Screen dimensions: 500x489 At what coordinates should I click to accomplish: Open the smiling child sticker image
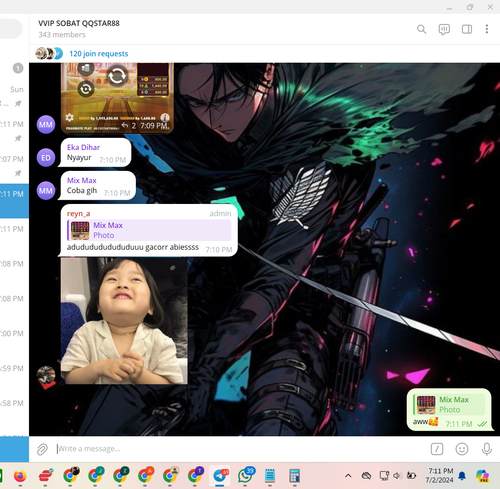(x=124, y=321)
